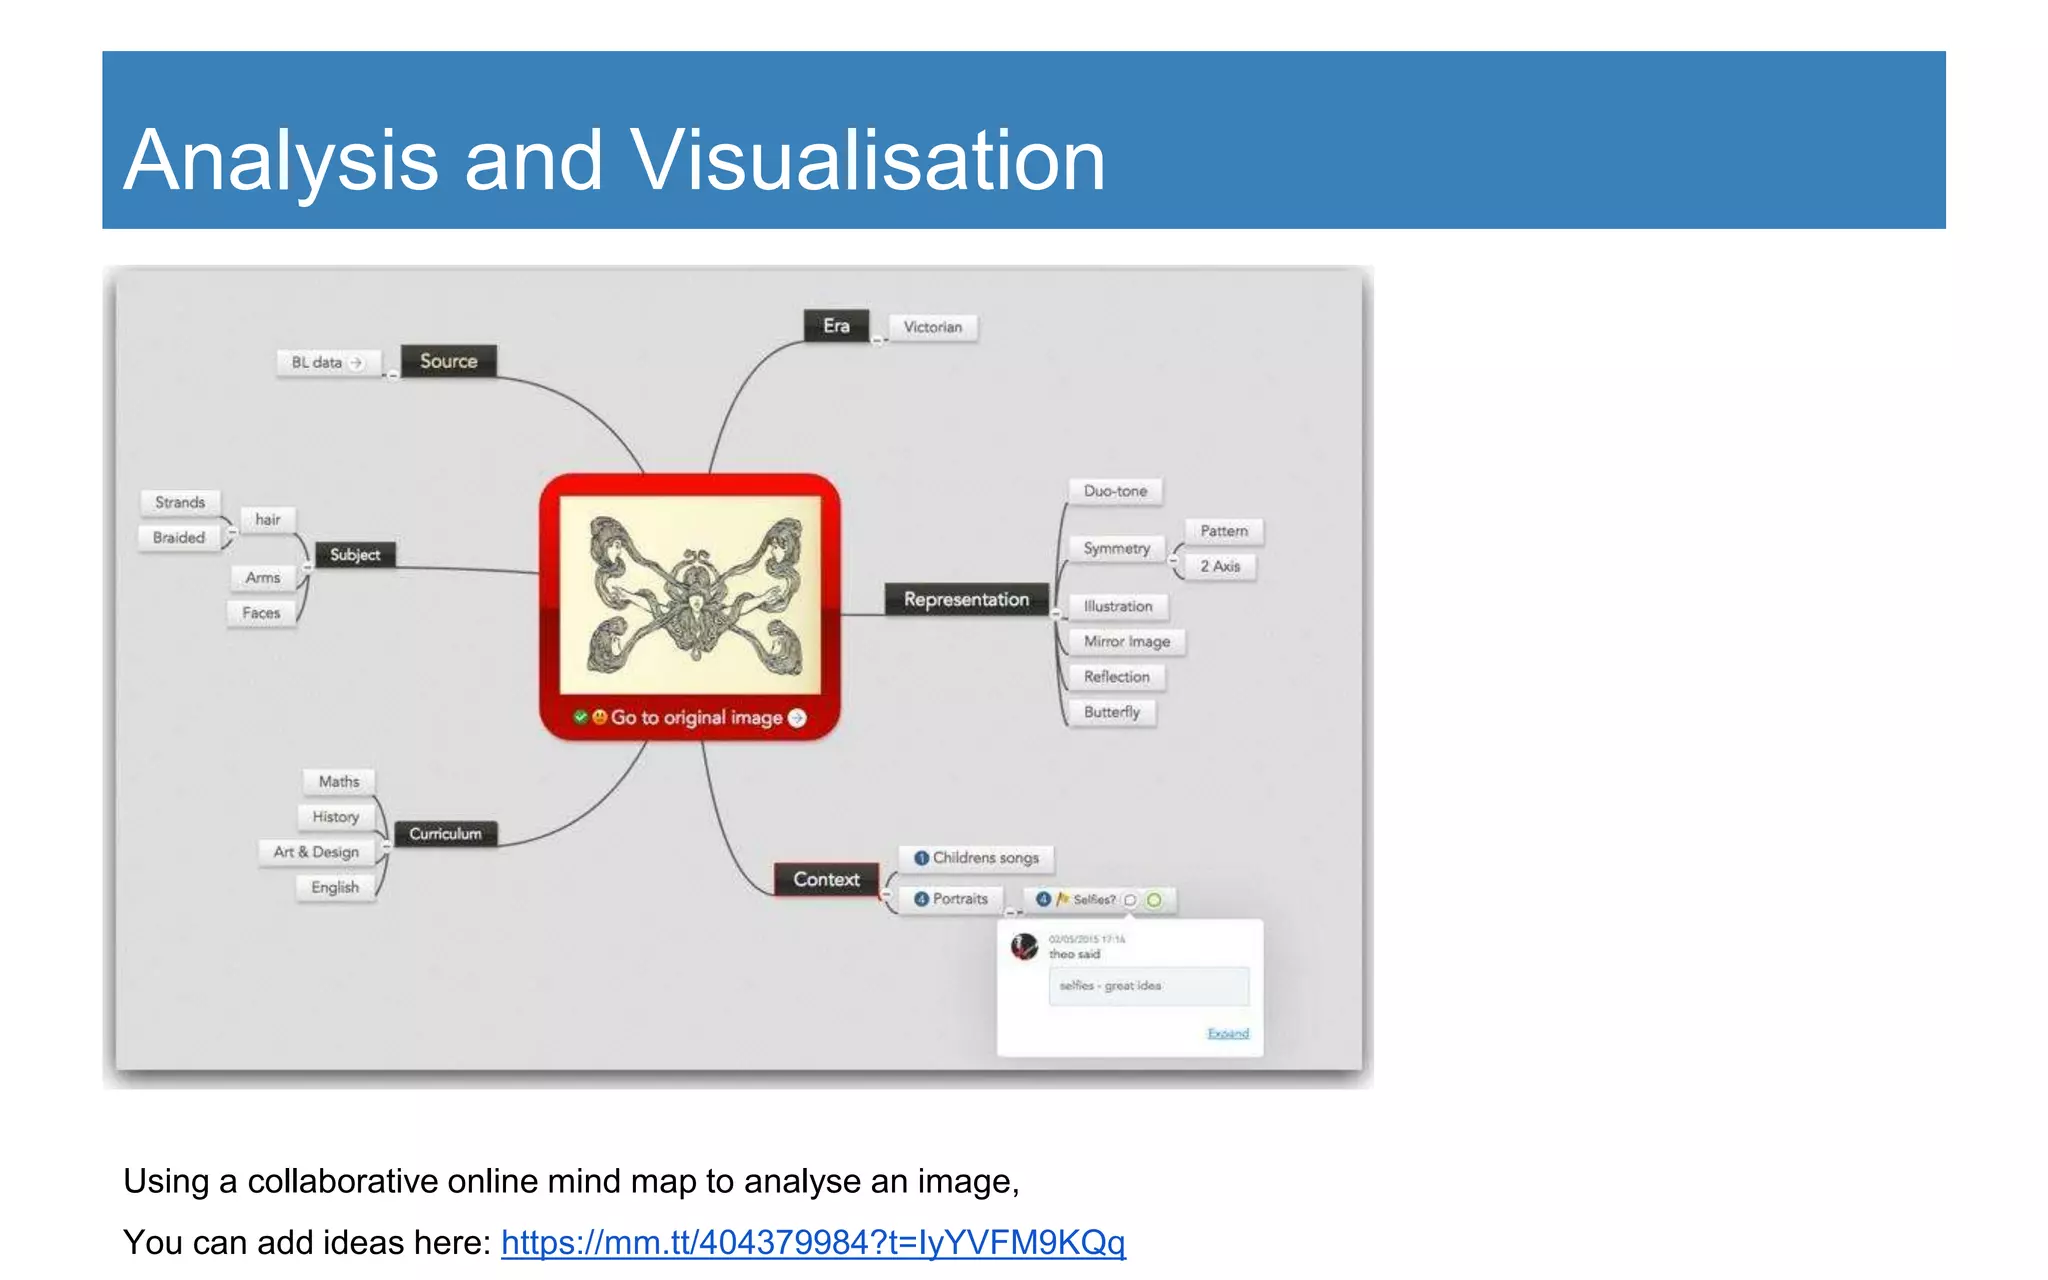The image size is (2048, 1280).
Task: Click the priority 4 badge on Selfies node
Action: [1043, 899]
